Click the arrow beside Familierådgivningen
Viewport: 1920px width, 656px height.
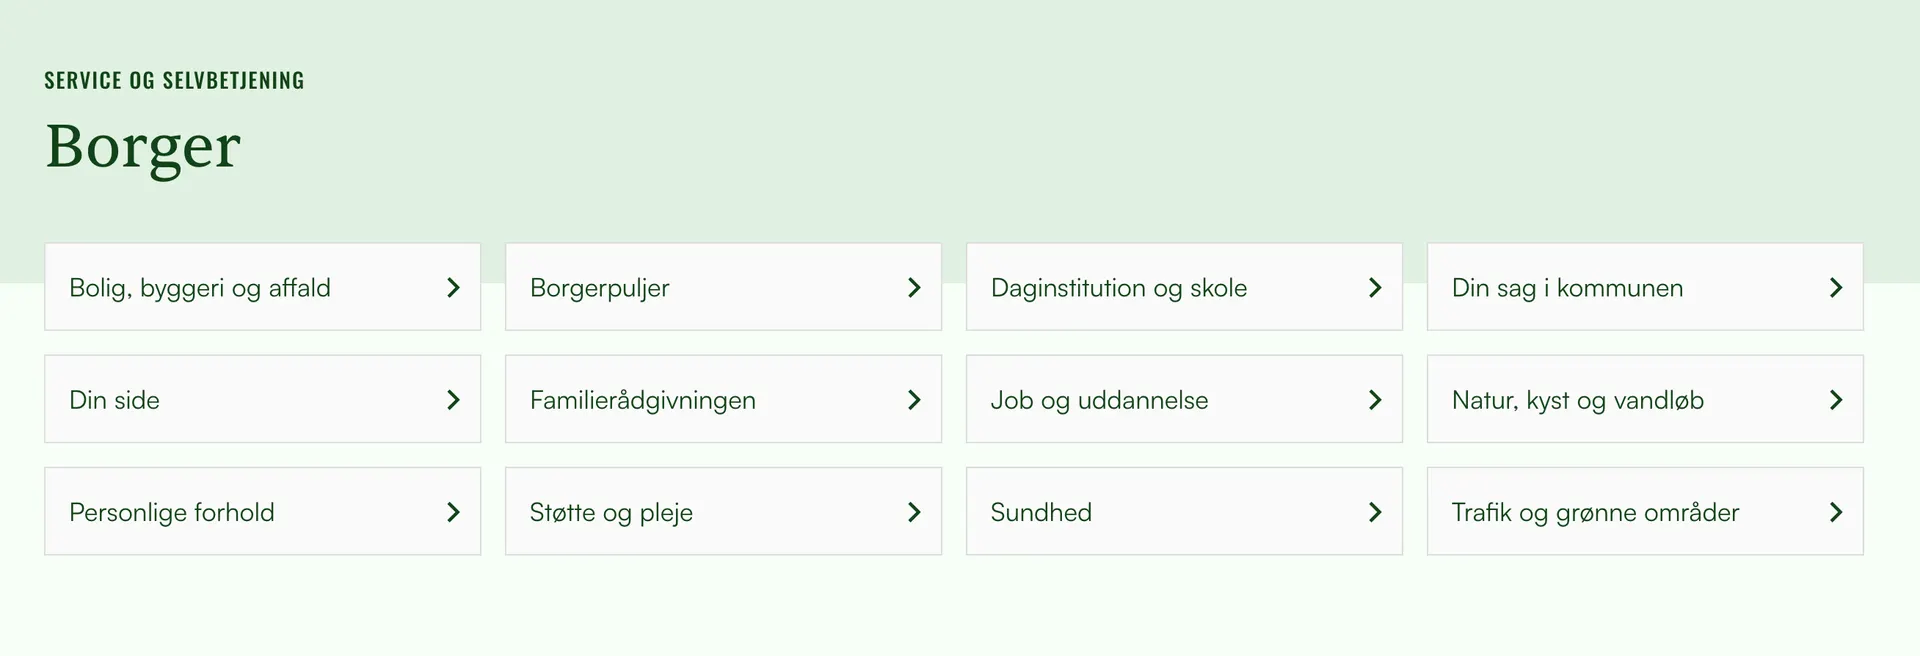(914, 400)
